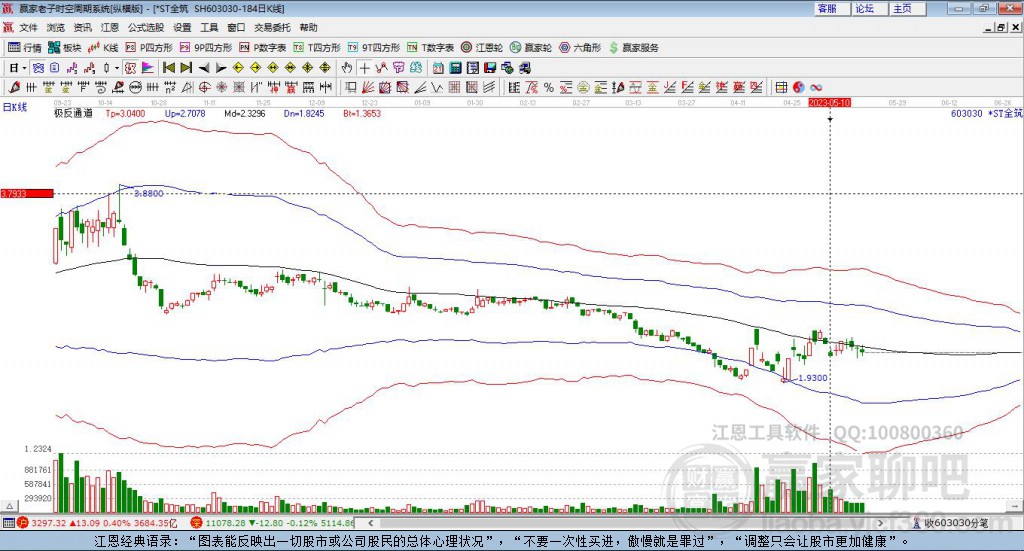The height and width of the screenshot is (551, 1024).
Task: Click the 603030 *ST全筑 stock label
Action: pyautogui.click(x=987, y=114)
